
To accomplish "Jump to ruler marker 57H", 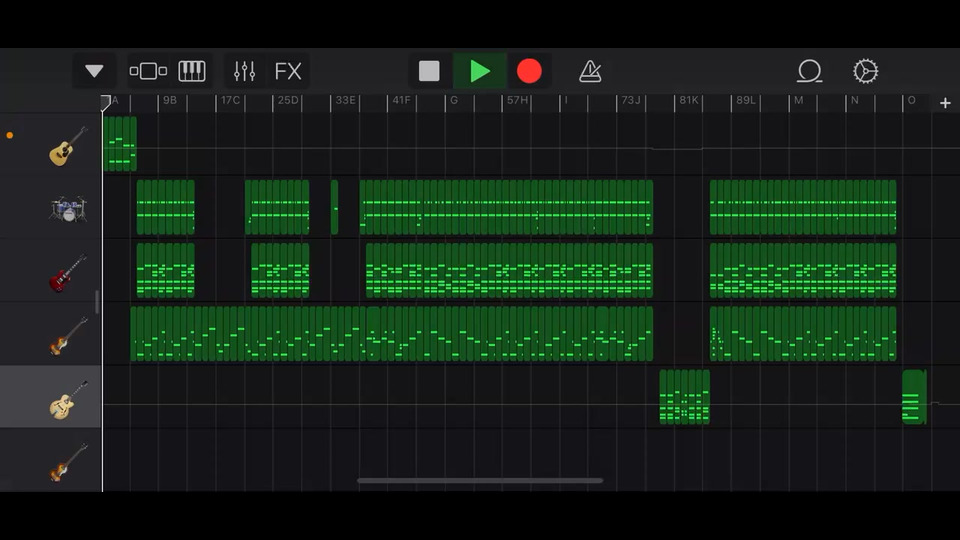I will (517, 100).
